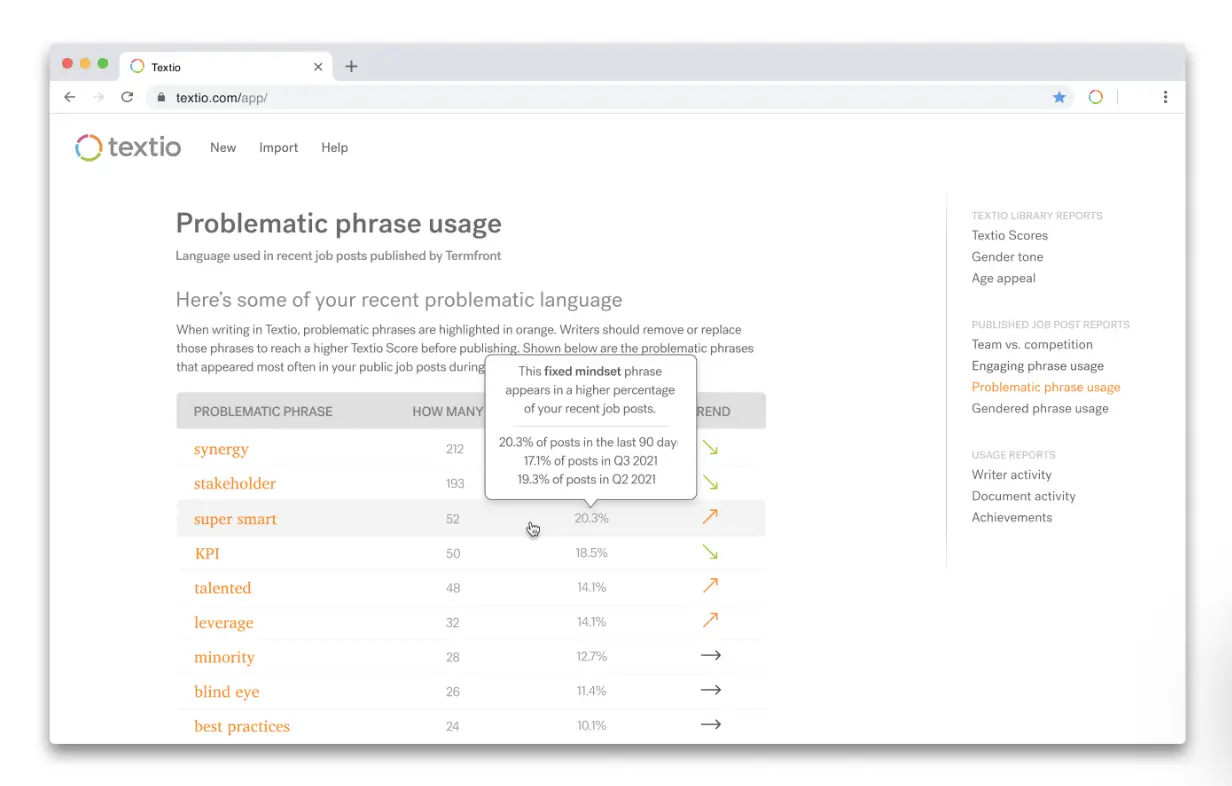Open the Textio browser extension icon
The height and width of the screenshot is (786, 1232).
[1095, 97]
